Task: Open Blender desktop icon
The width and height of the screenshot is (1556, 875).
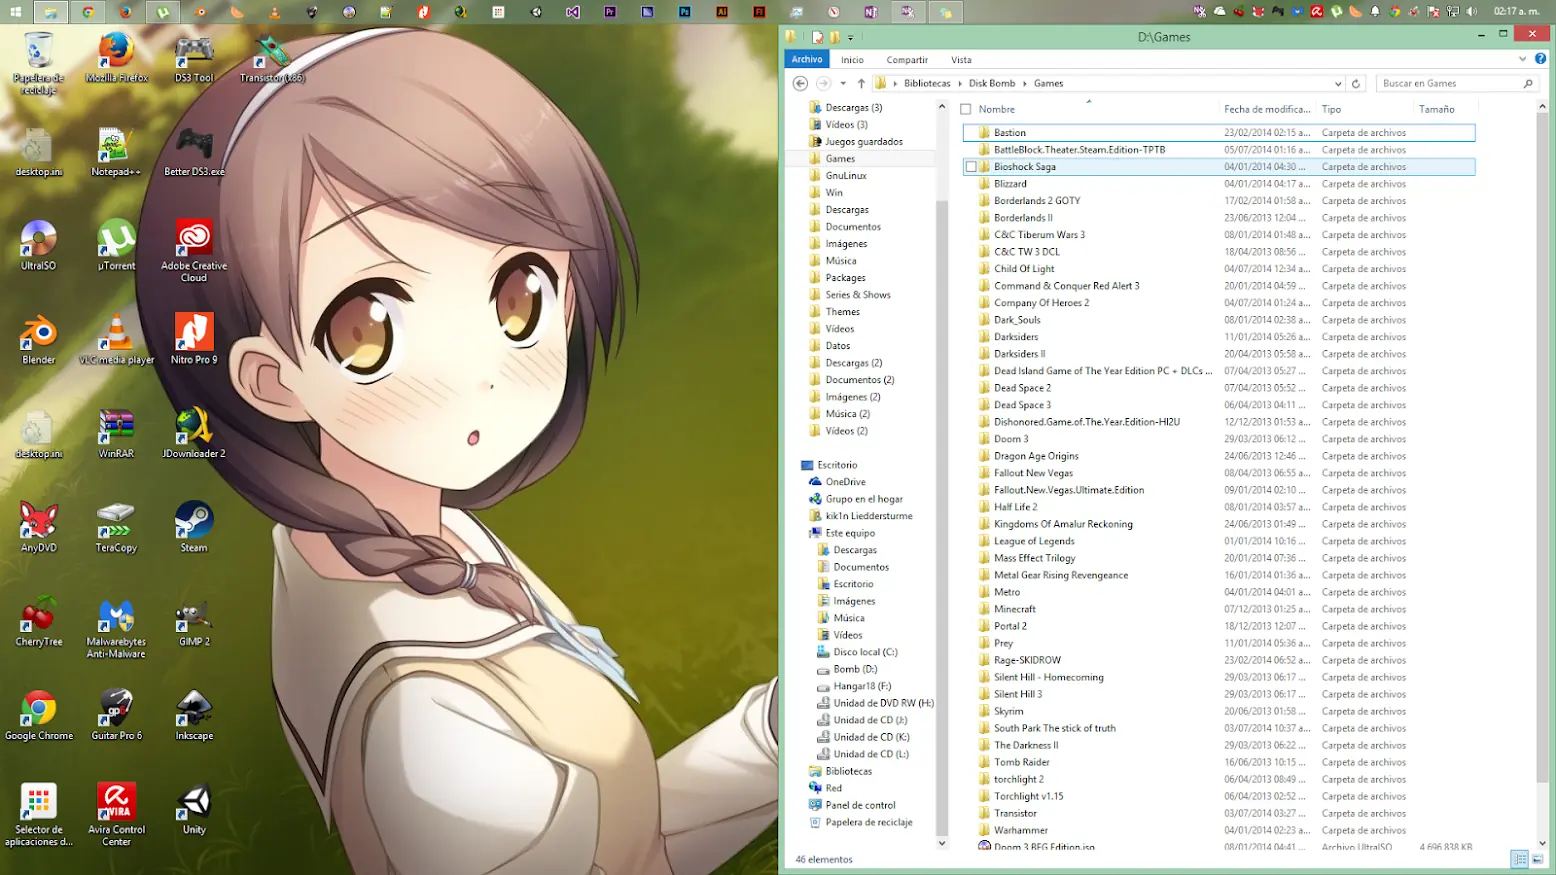Action: pos(38,339)
